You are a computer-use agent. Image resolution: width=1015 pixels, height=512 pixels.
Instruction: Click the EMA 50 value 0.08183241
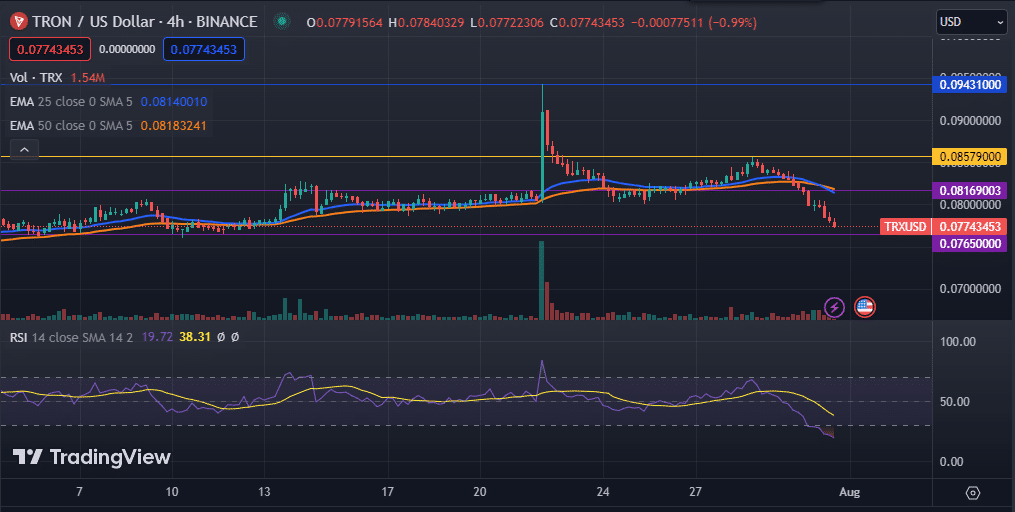173,126
